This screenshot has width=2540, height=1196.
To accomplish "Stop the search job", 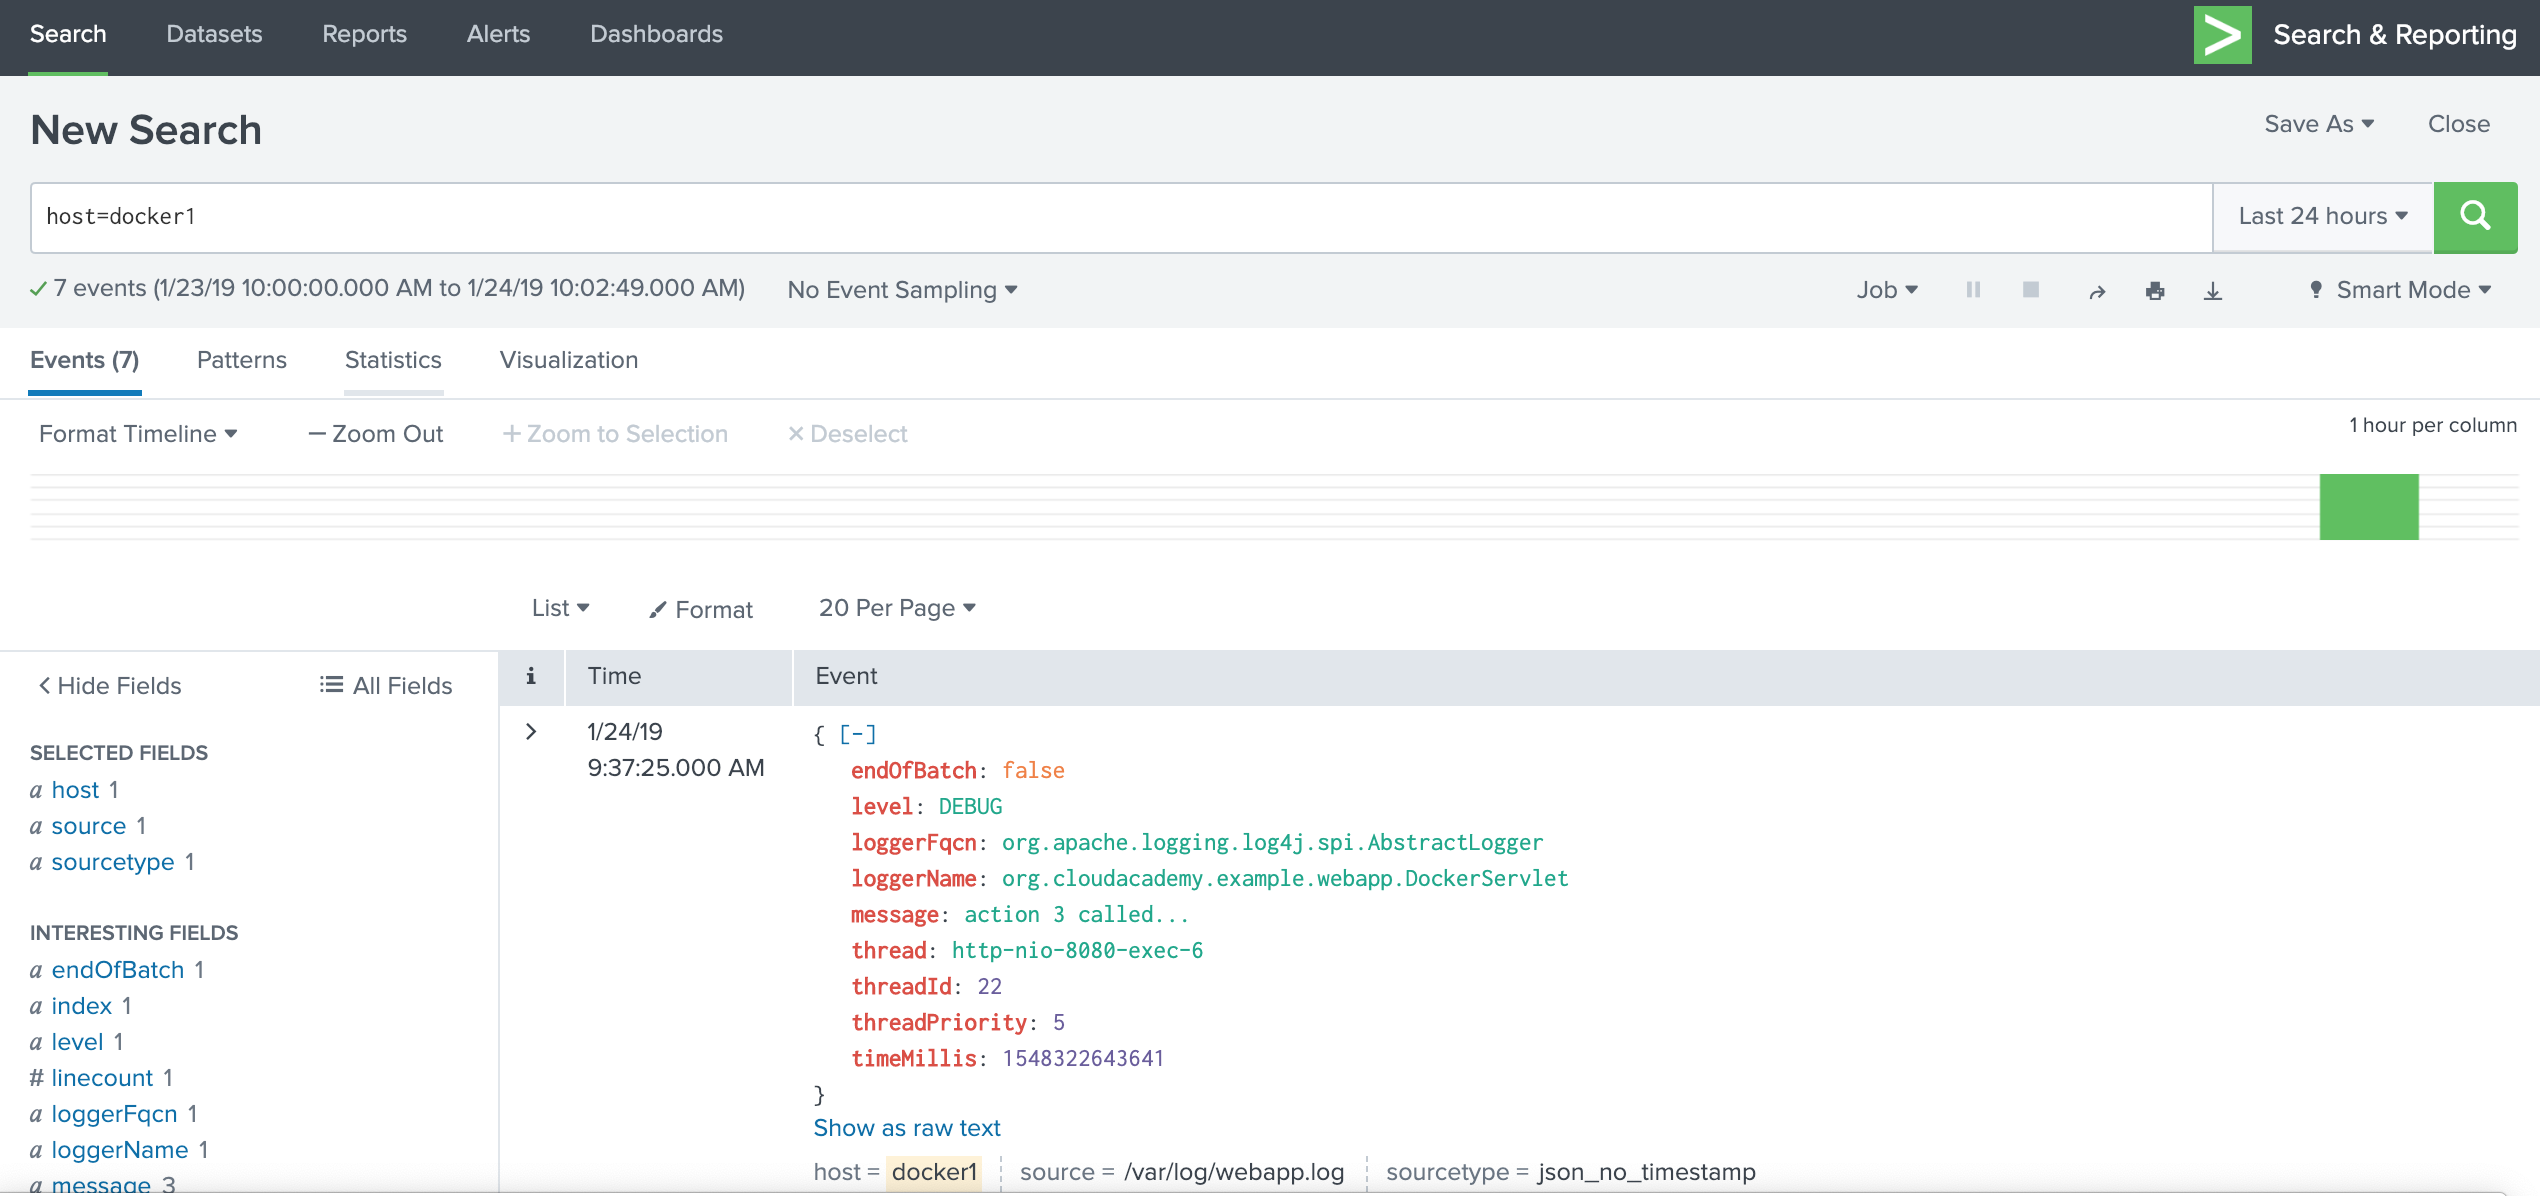I will click(2031, 290).
